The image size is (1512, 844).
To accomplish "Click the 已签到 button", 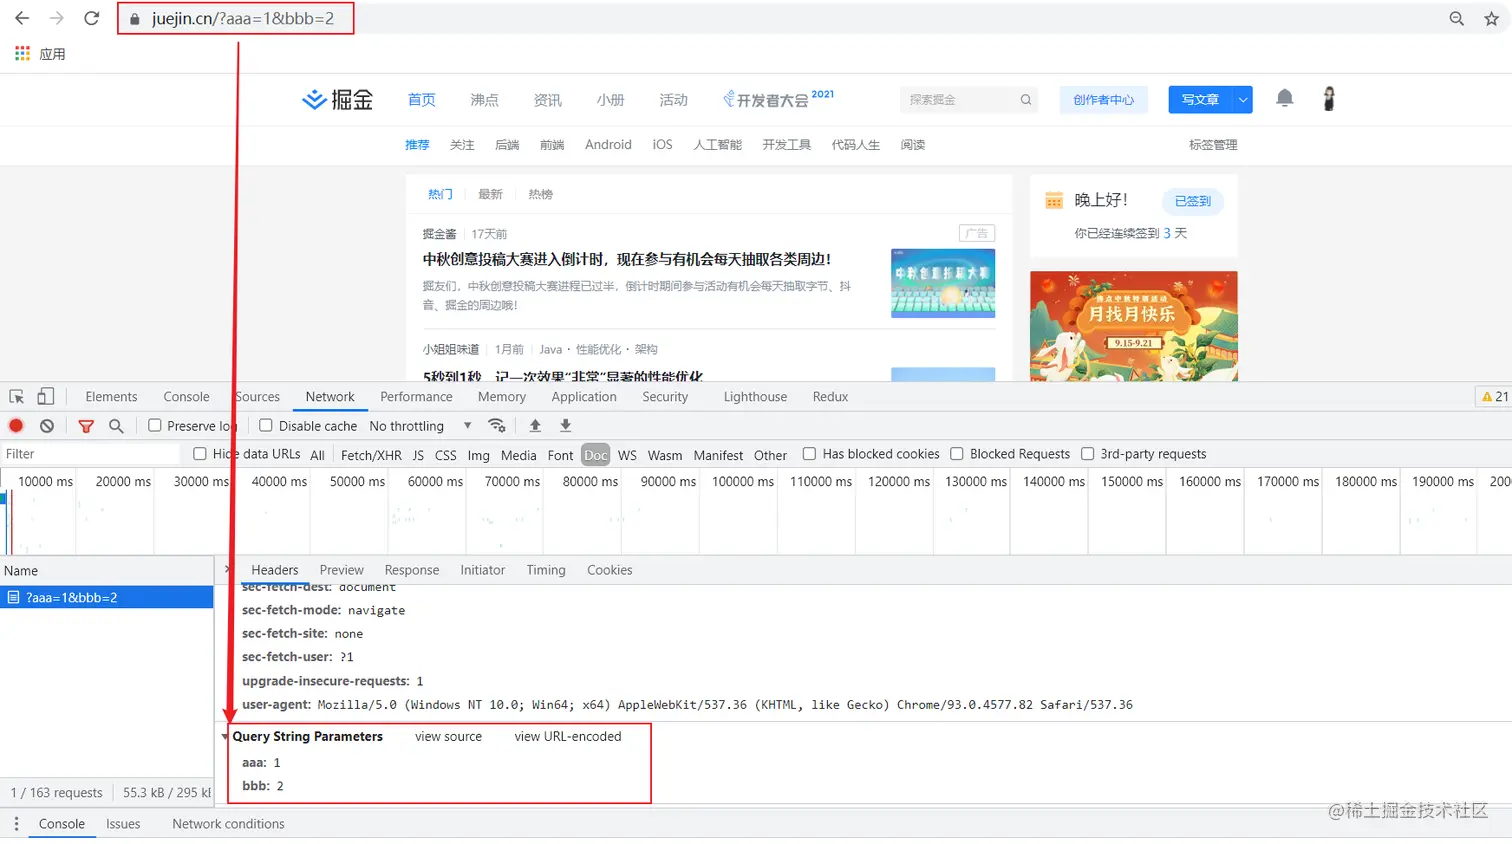I will click(1193, 201).
